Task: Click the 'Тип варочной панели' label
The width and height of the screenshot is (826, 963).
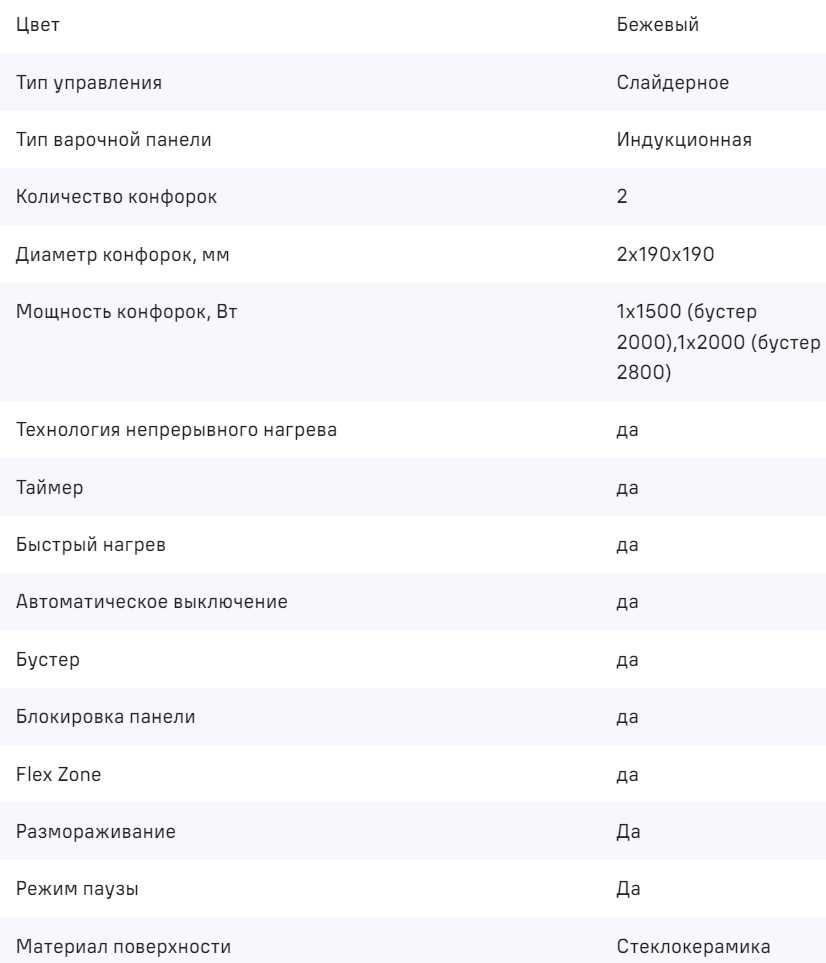Action: point(100,140)
